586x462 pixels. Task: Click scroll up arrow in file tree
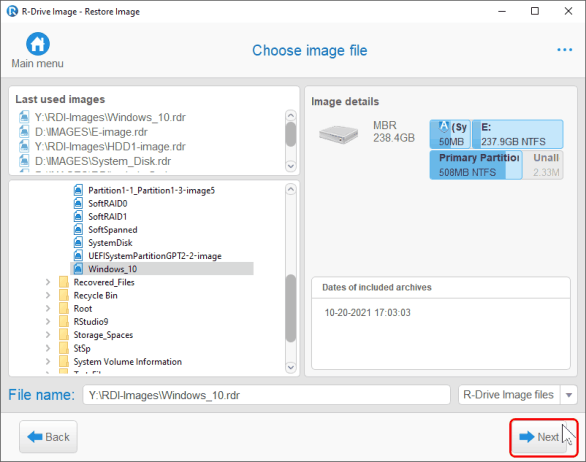291,190
